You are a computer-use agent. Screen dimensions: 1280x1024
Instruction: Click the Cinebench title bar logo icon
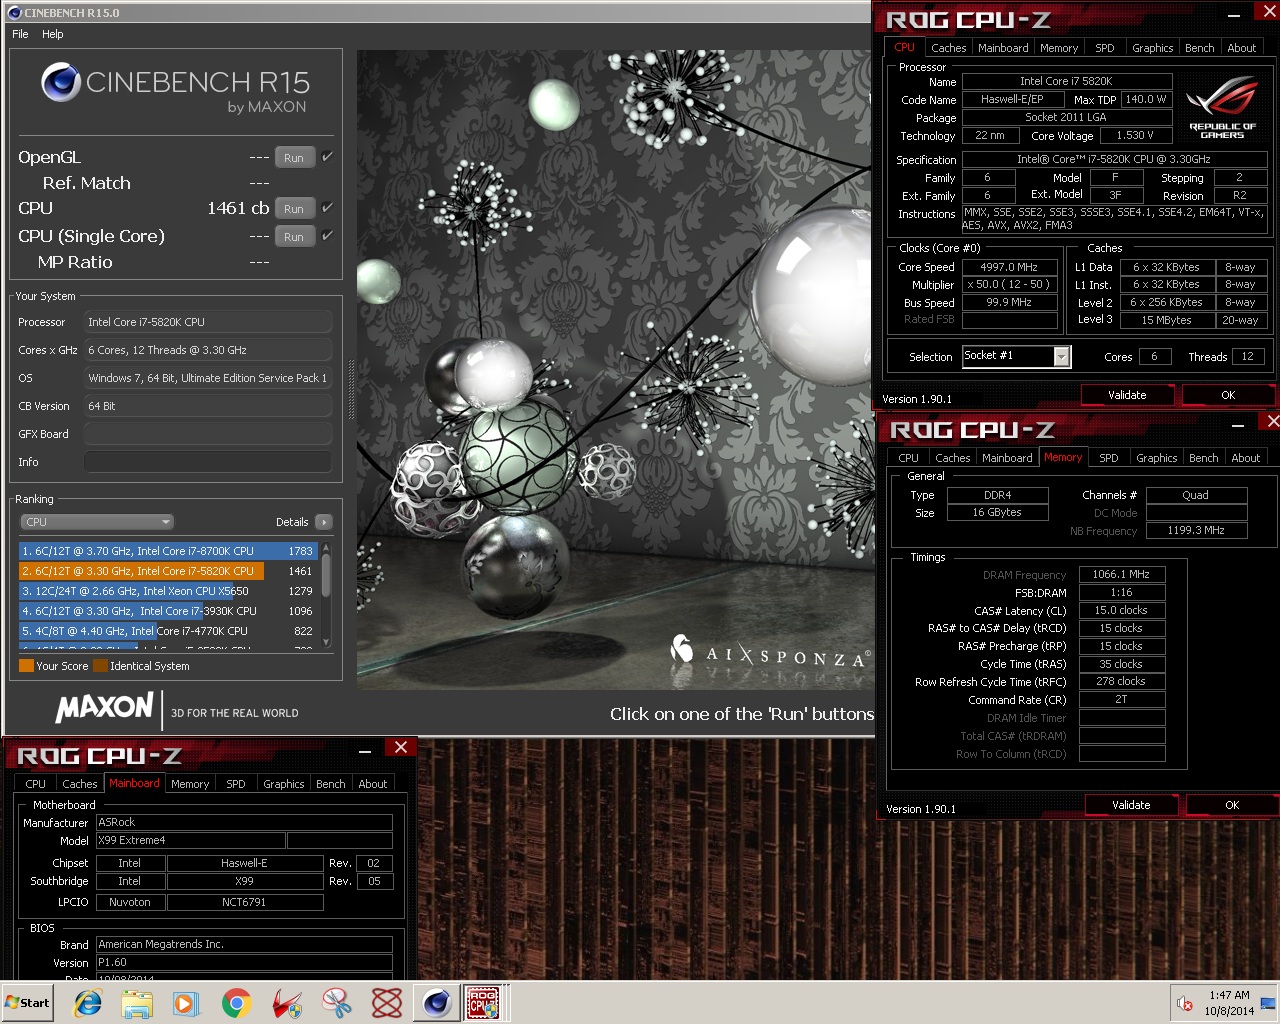14,13
